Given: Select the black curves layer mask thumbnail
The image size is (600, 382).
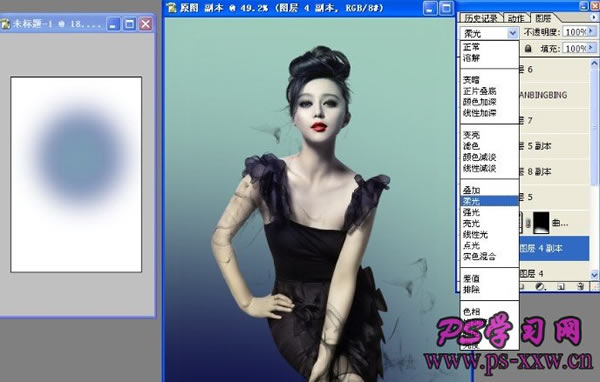Looking at the screenshot, I should (x=541, y=223).
